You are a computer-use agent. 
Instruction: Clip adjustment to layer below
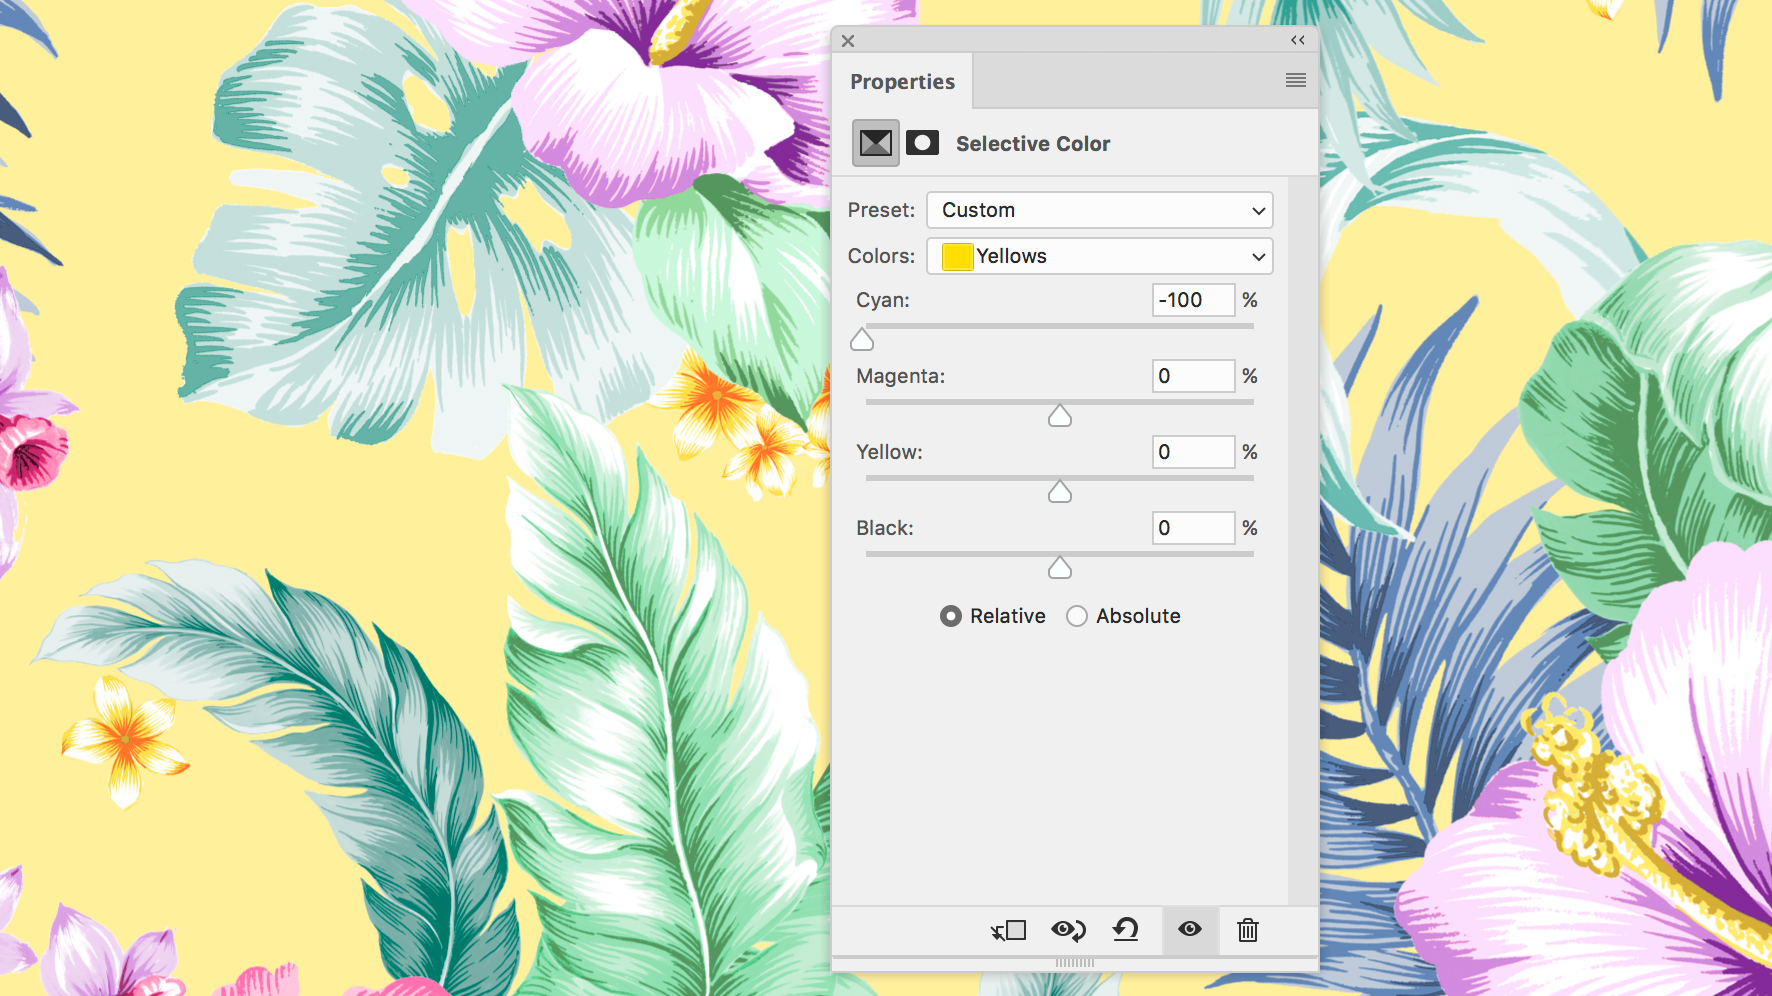click(1009, 930)
